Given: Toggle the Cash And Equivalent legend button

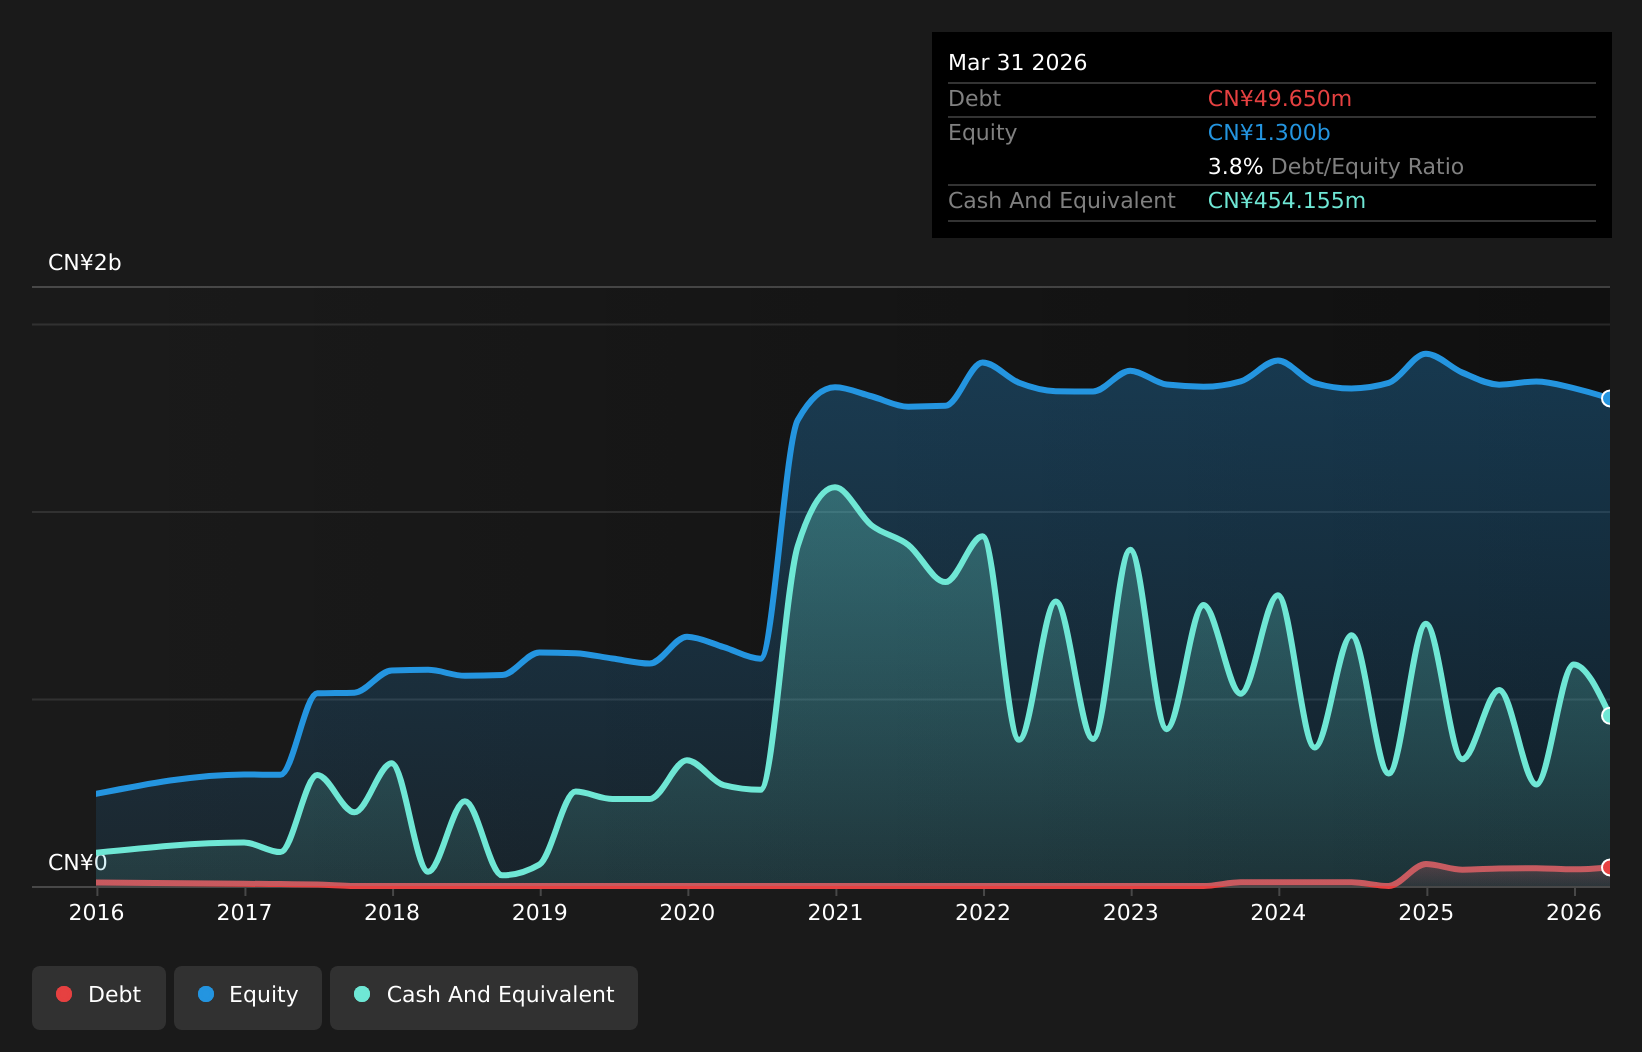Looking at the screenshot, I should point(484,997).
